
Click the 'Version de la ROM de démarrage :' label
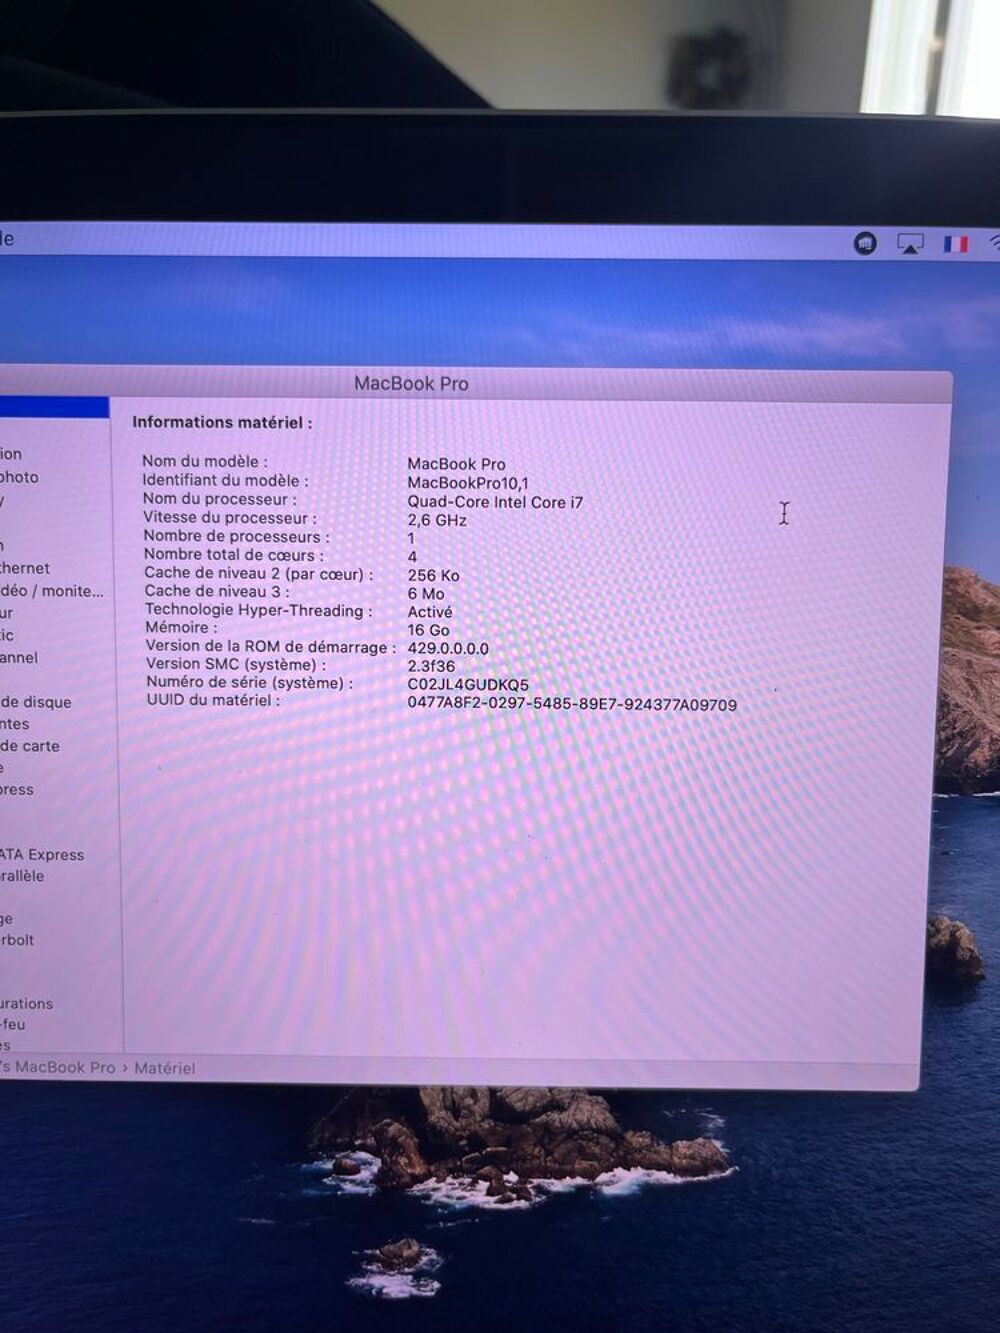pyautogui.click(x=271, y=647)
